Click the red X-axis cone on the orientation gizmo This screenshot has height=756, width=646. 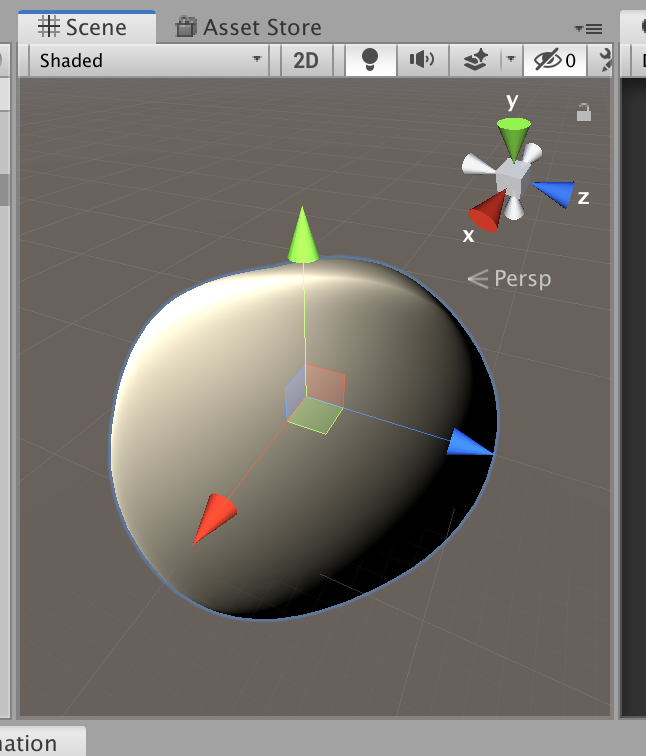pos(486,213)
